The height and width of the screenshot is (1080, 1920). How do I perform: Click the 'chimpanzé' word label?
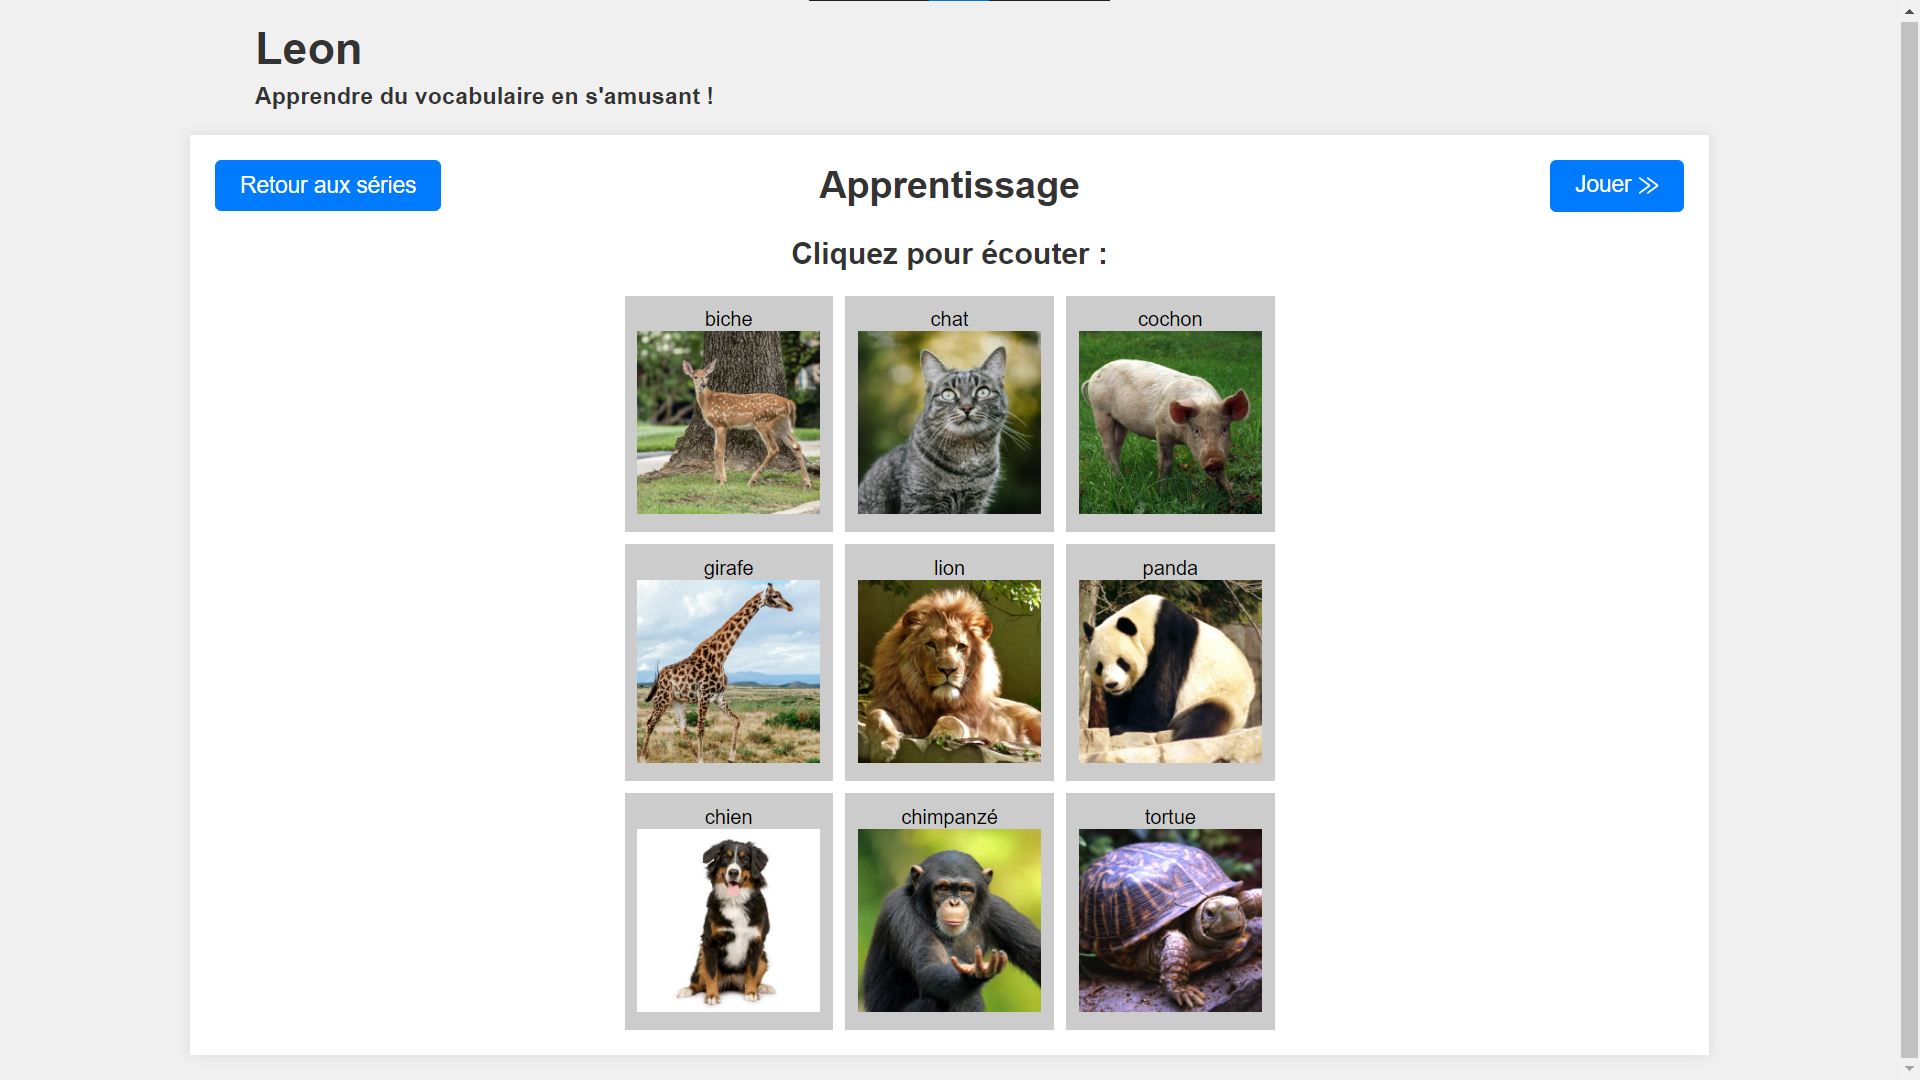949,817
